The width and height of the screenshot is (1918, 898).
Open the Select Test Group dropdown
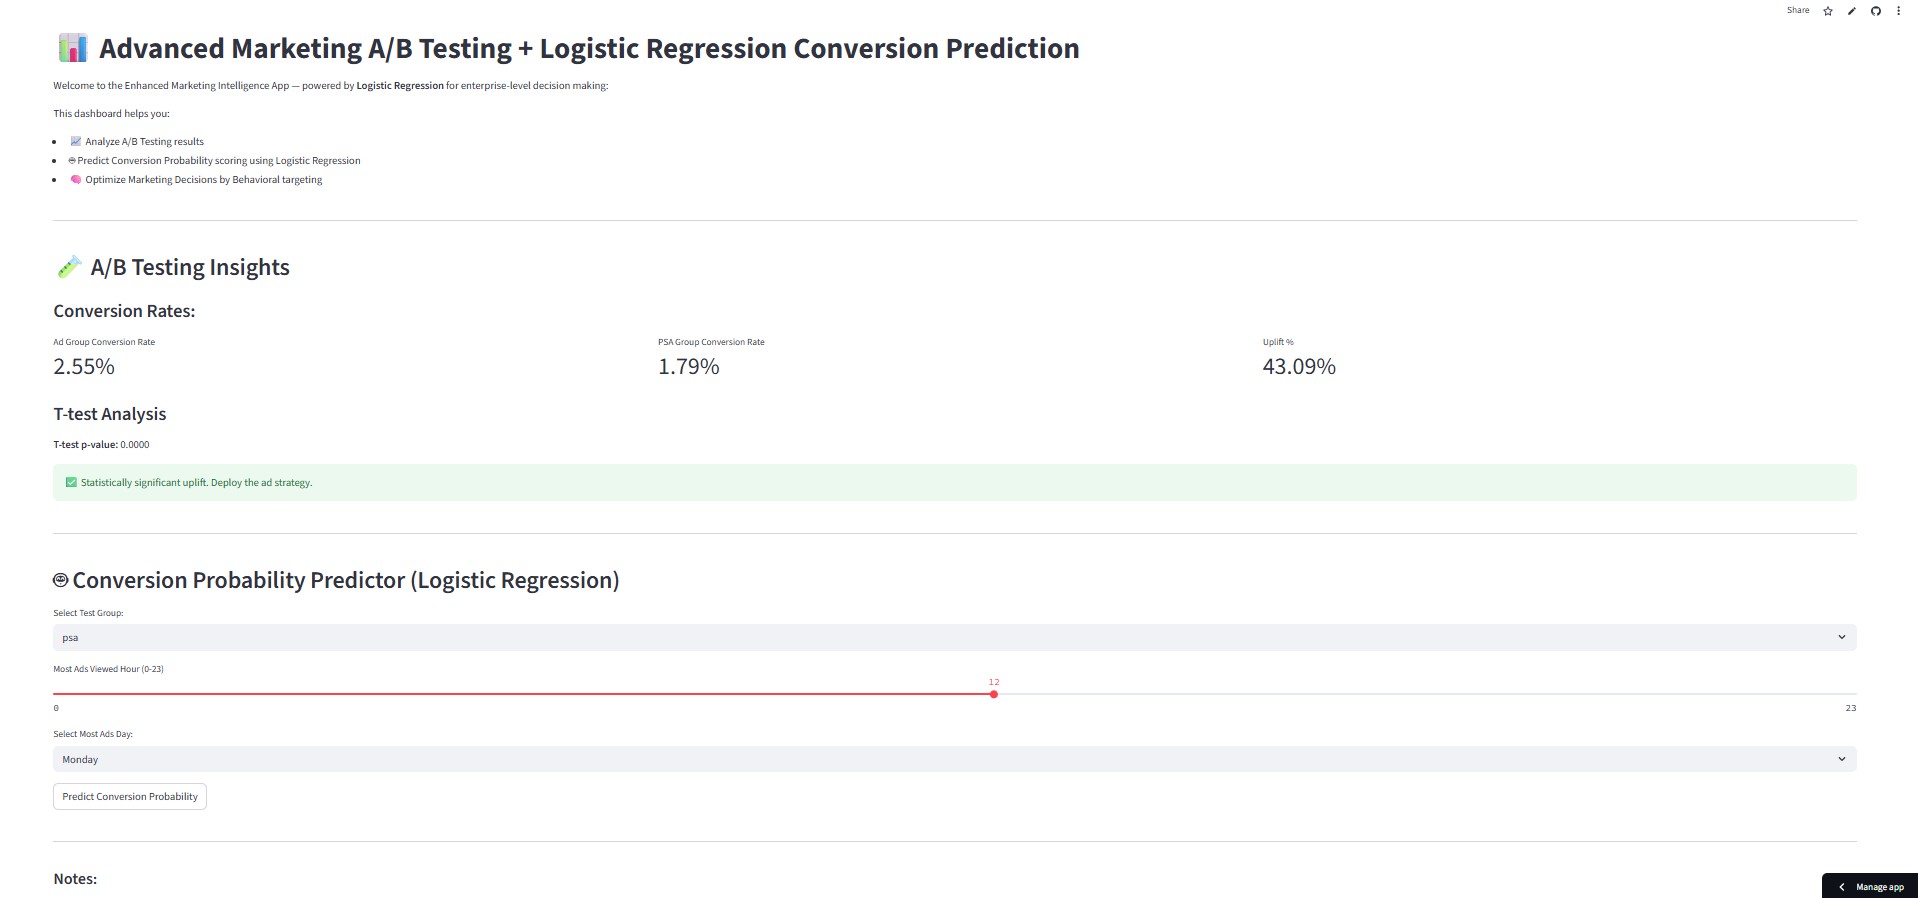pyautogui.click(x=954, y=637)
